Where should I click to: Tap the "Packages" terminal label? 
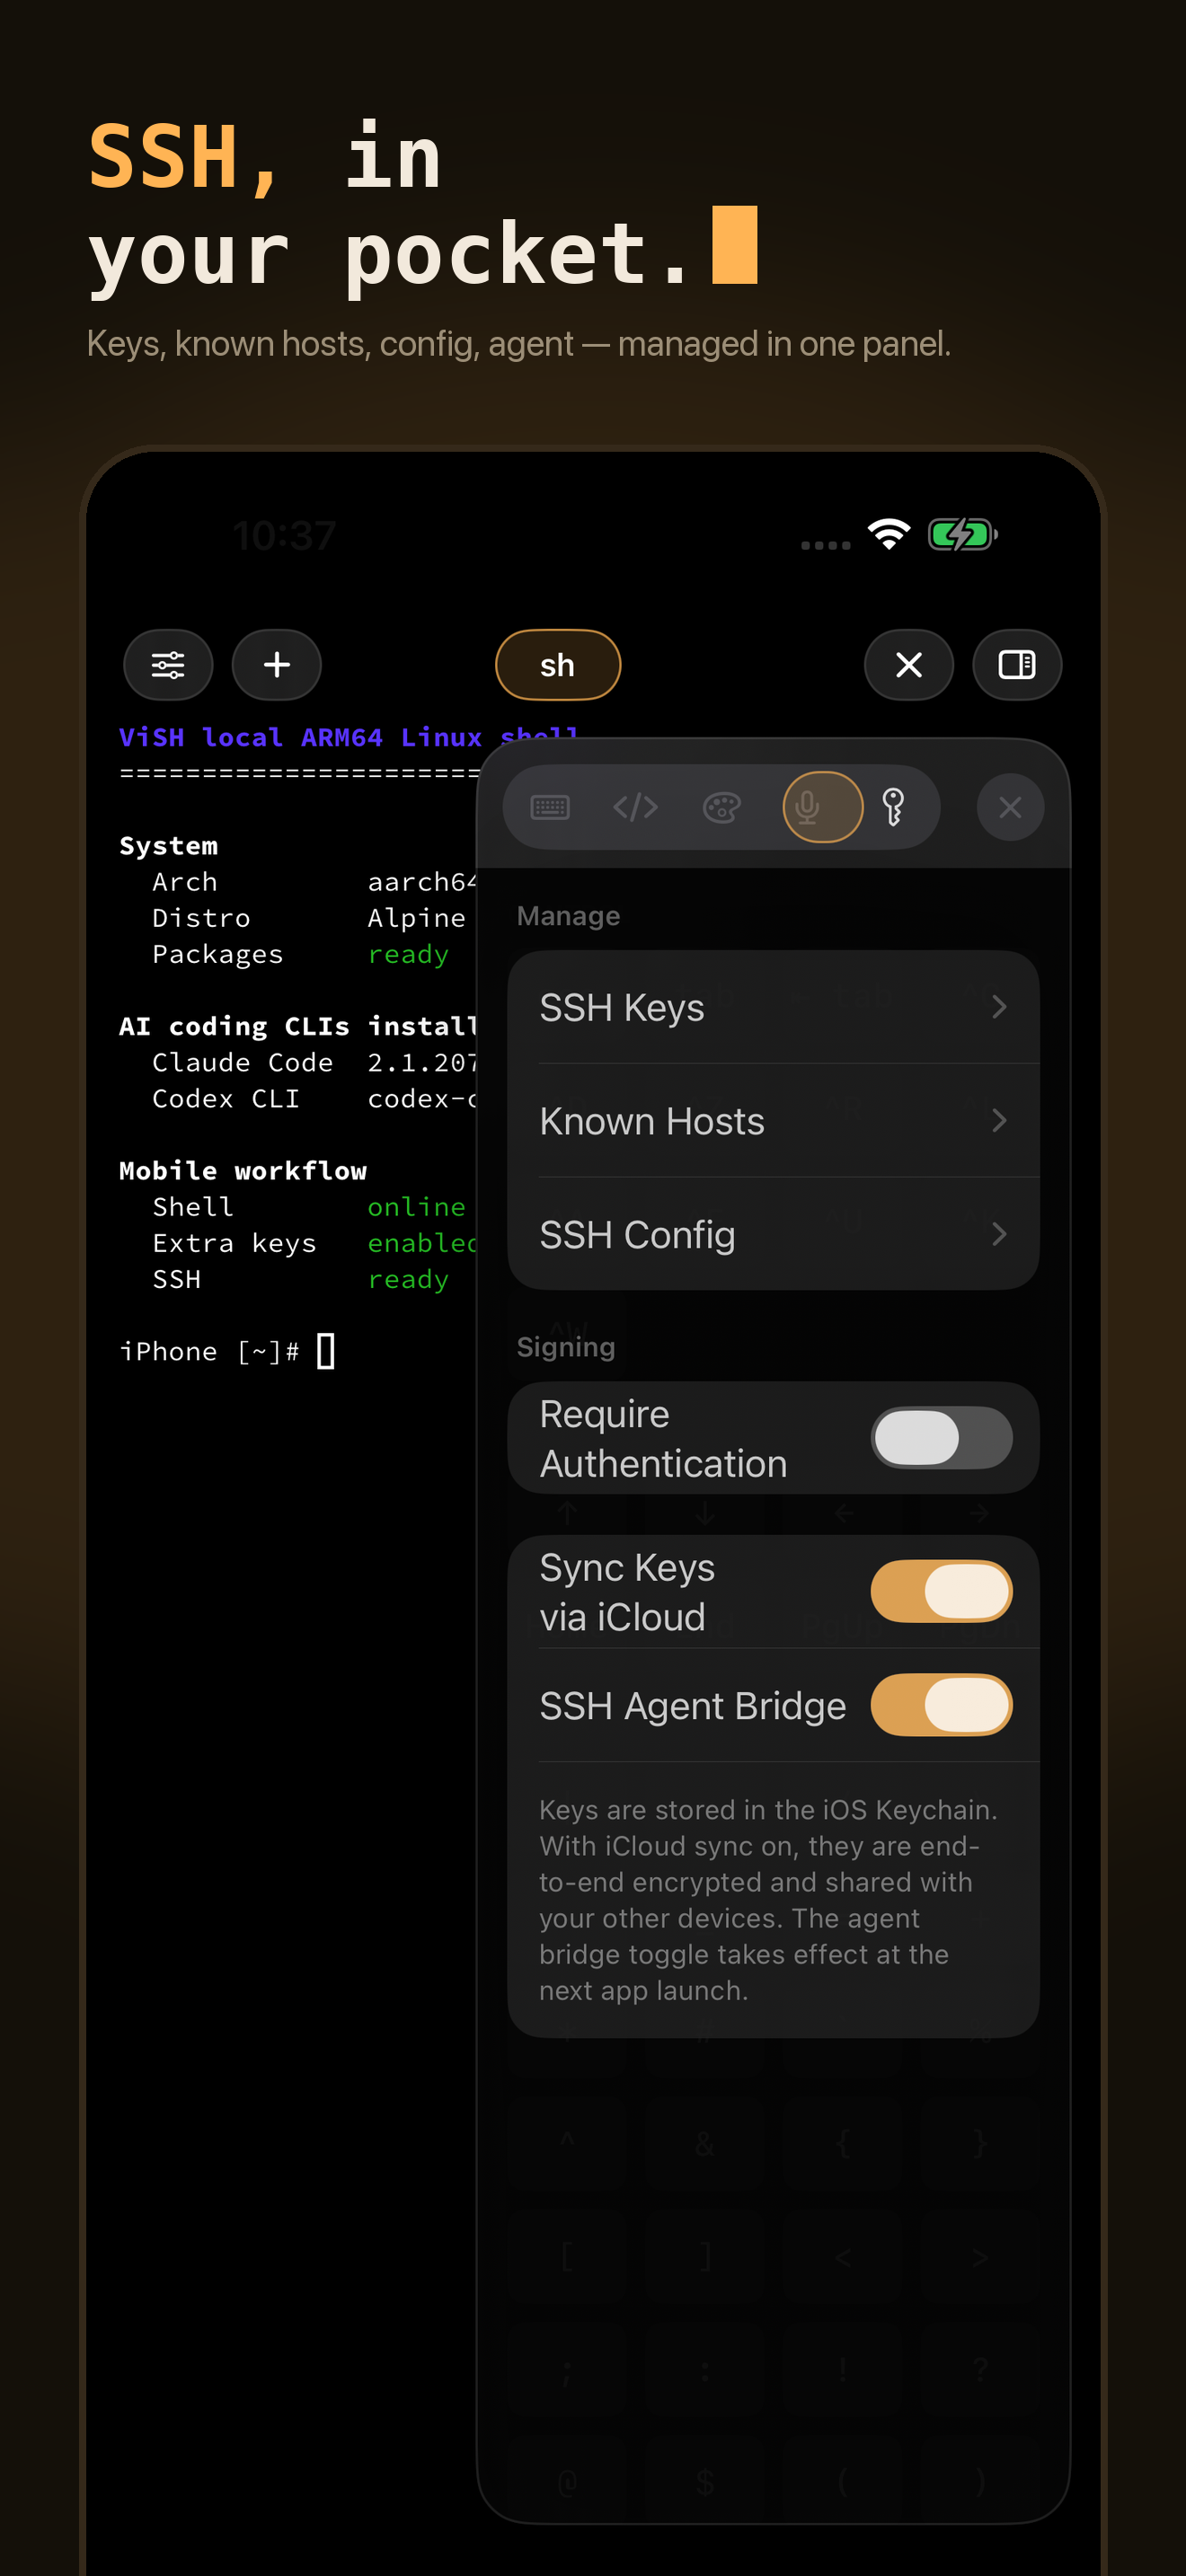coord(218,954)
